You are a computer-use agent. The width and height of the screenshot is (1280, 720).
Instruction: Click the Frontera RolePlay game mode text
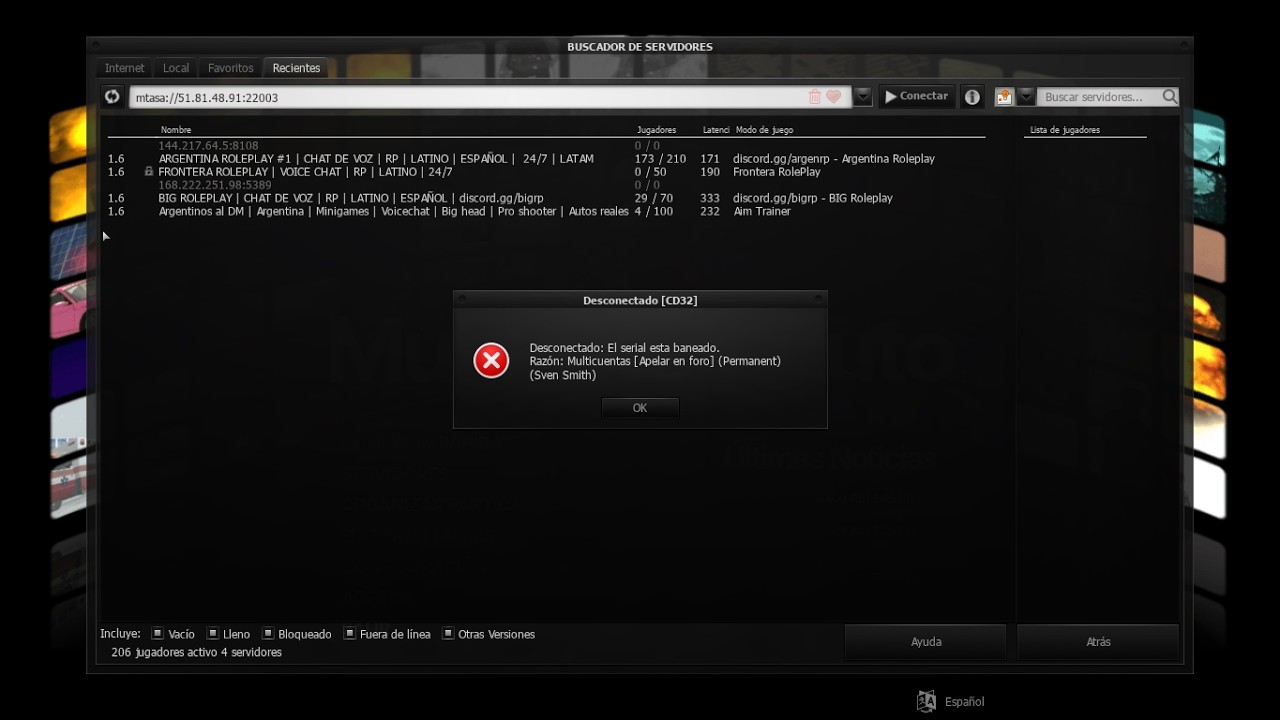tap(776, 172)
